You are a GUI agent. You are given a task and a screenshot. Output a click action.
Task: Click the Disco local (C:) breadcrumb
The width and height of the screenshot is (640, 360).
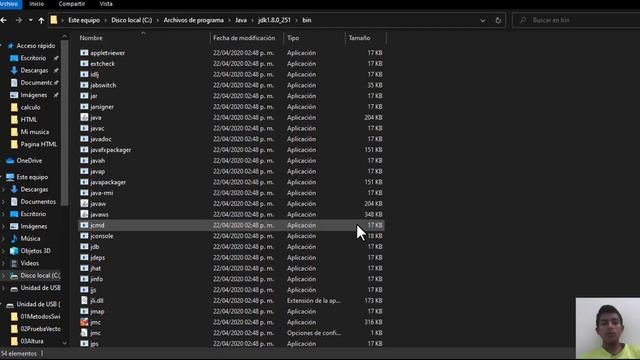click(131, 20)
